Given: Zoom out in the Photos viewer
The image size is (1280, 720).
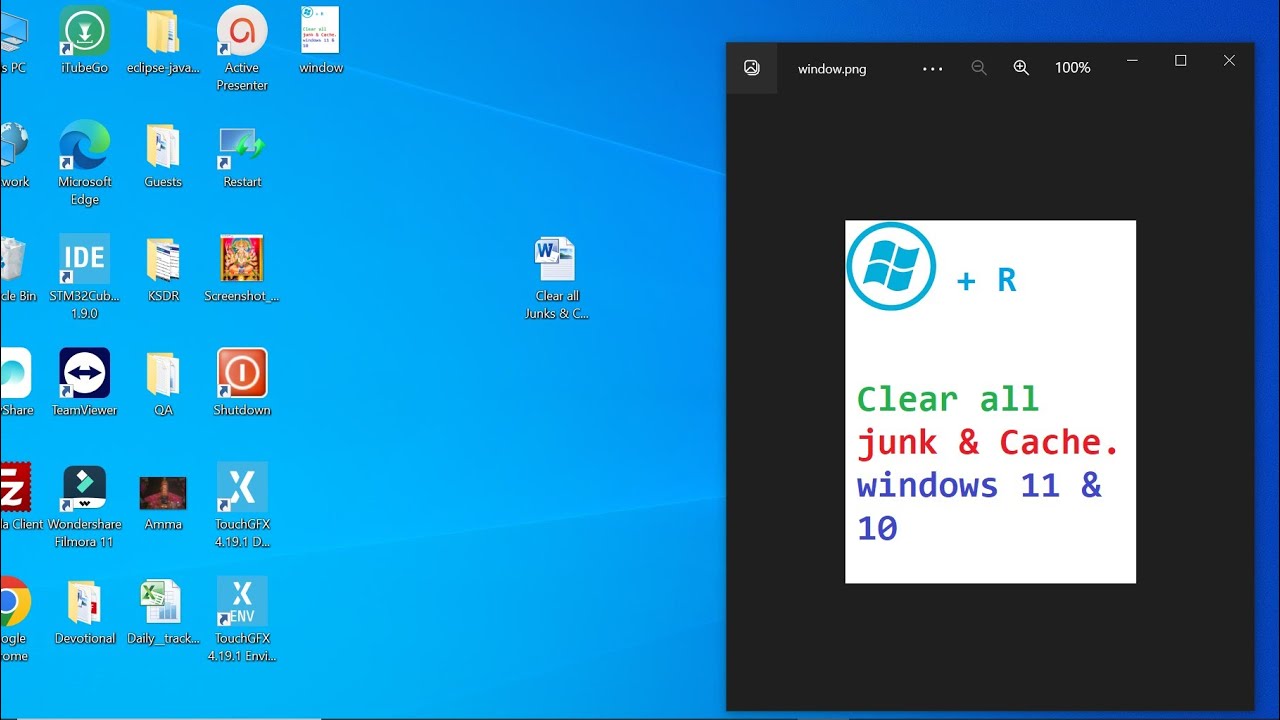Looking at the screenshot, I should (979, 68).
